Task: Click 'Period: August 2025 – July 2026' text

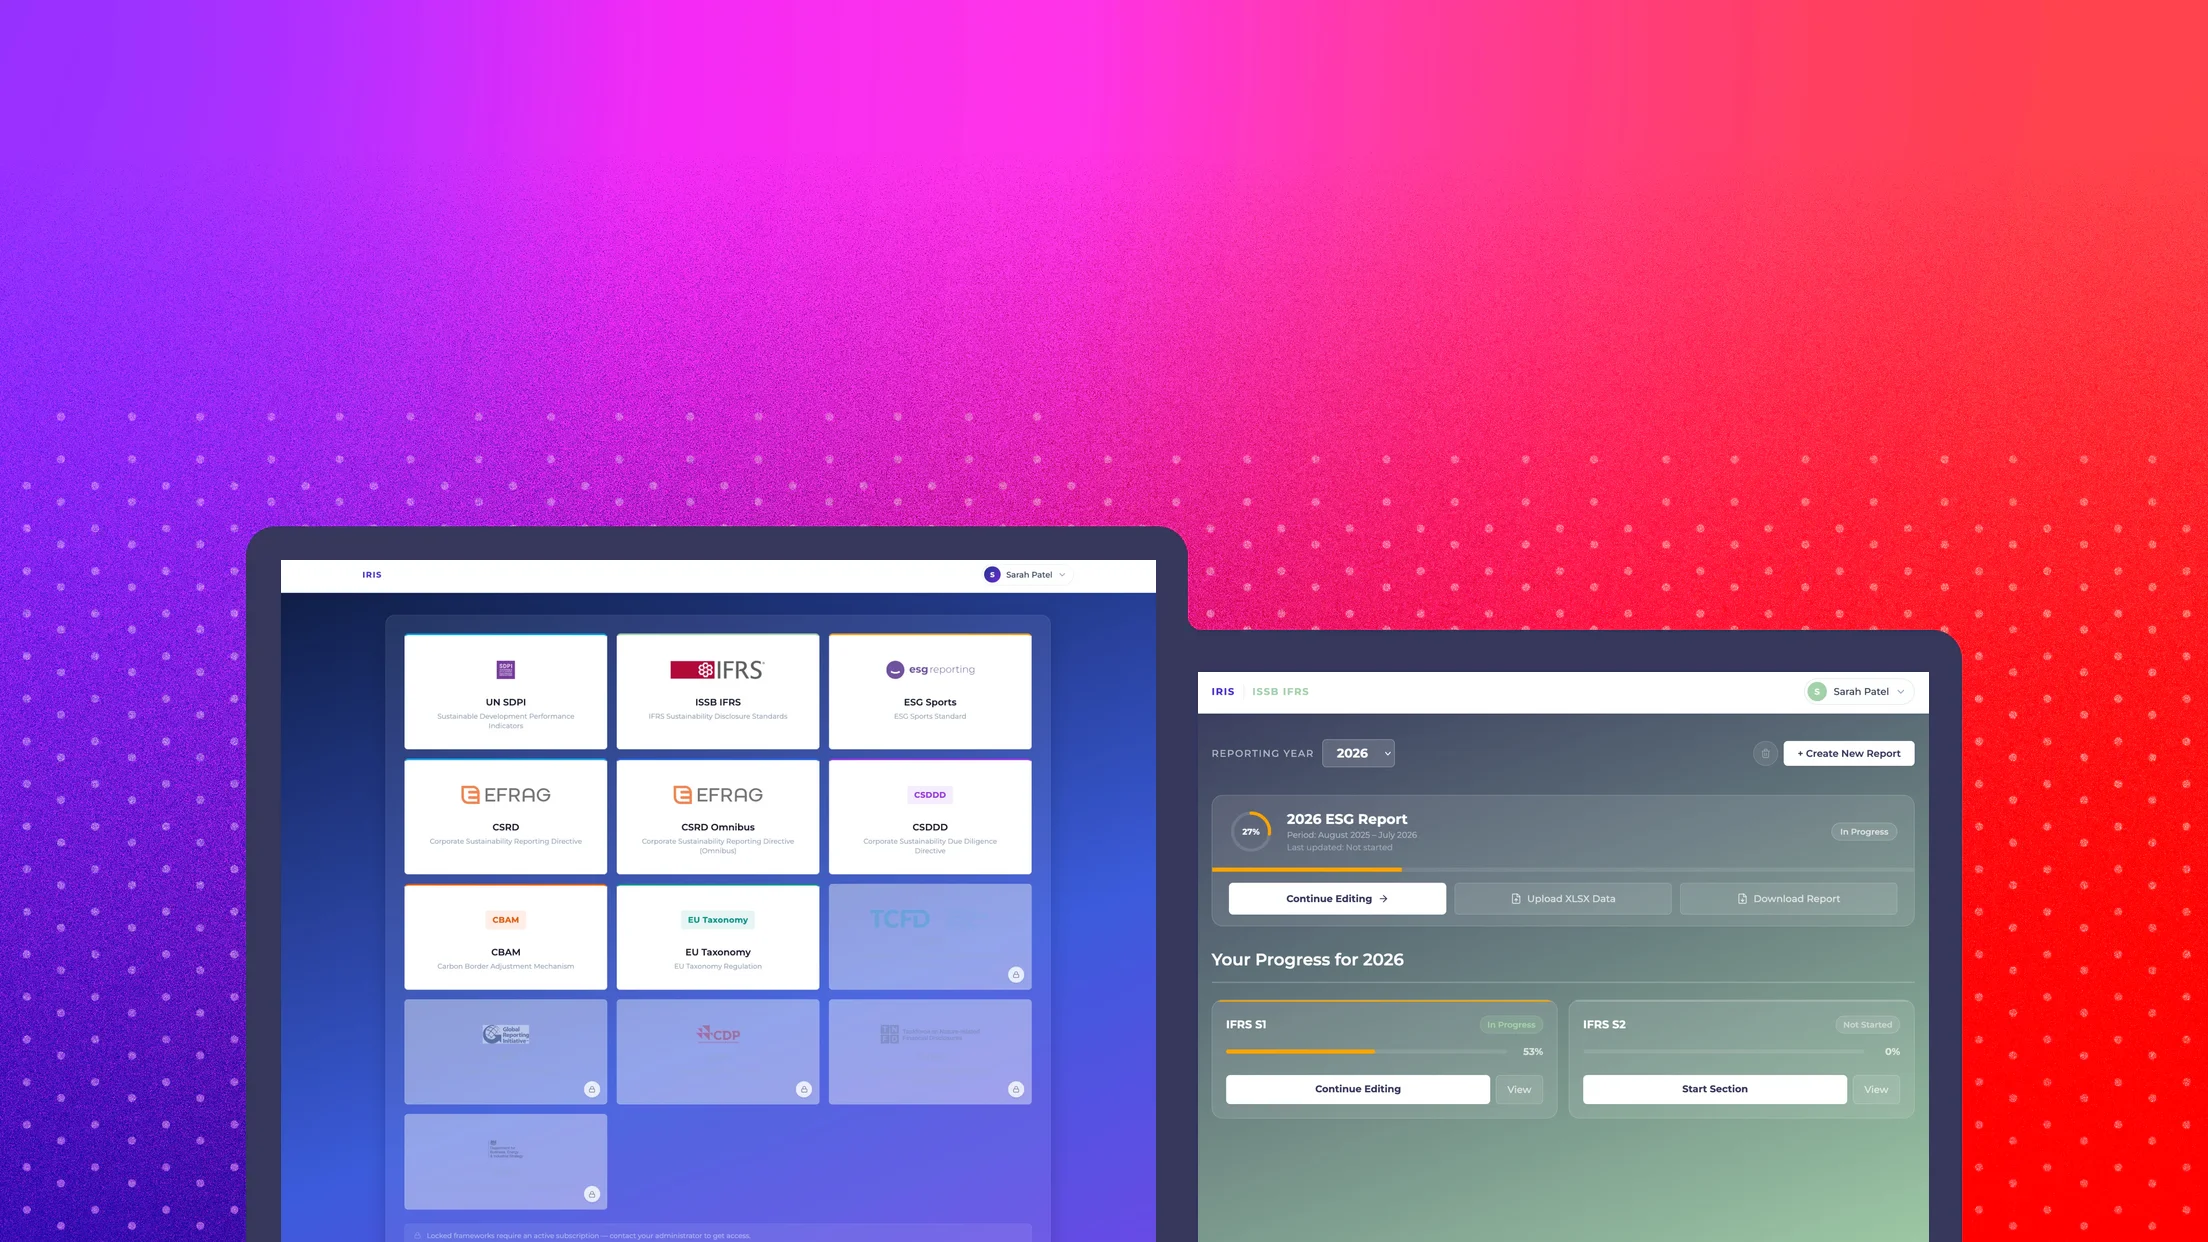Action: [1351, 835]
